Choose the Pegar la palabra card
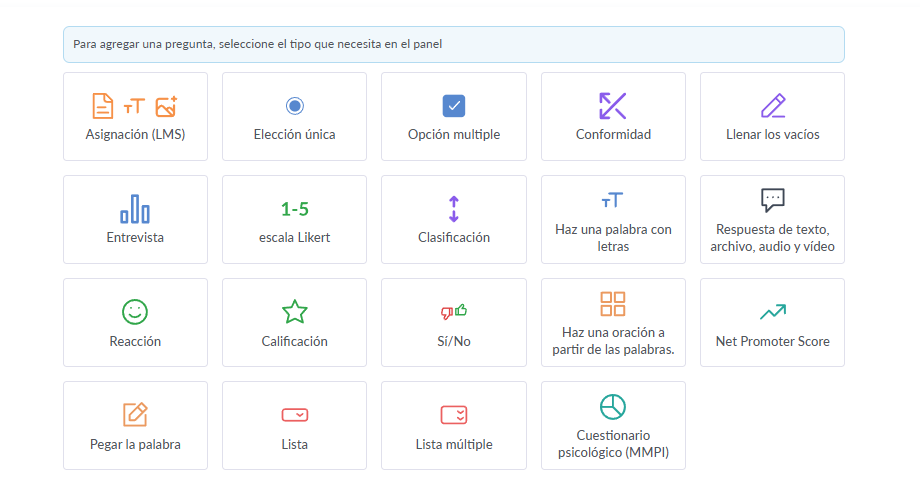 coord(135,425)
